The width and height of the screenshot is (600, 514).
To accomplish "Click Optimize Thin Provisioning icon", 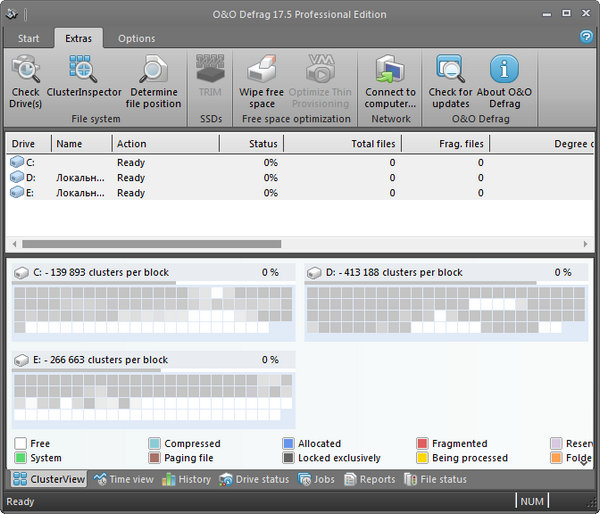I will coord(320,82).
